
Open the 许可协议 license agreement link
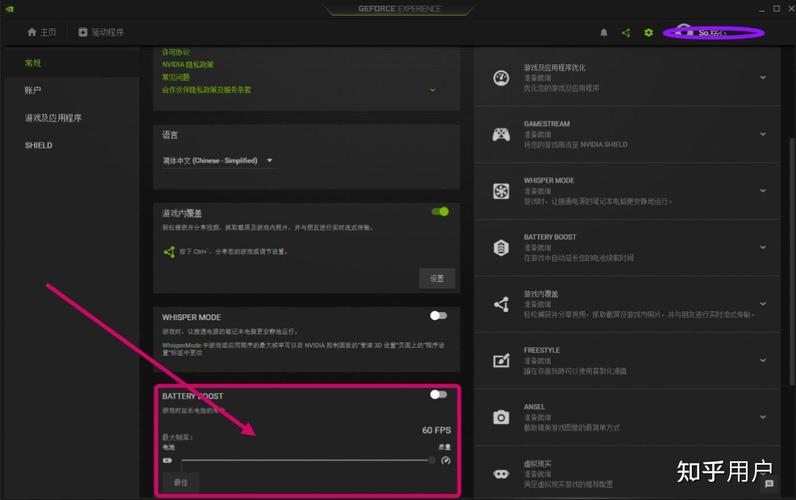[176, 52]
